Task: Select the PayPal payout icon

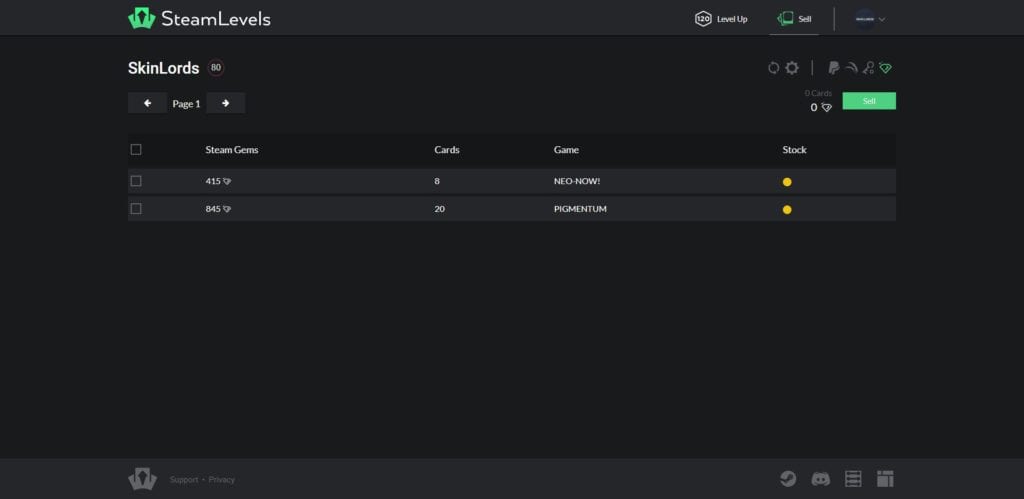Action: [833, 68]
